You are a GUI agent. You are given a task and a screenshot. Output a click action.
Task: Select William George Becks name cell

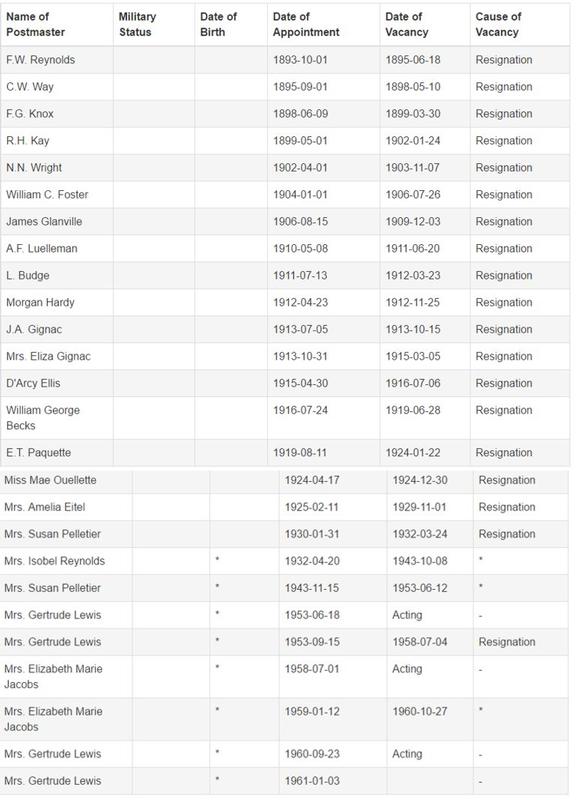[43, 418]
